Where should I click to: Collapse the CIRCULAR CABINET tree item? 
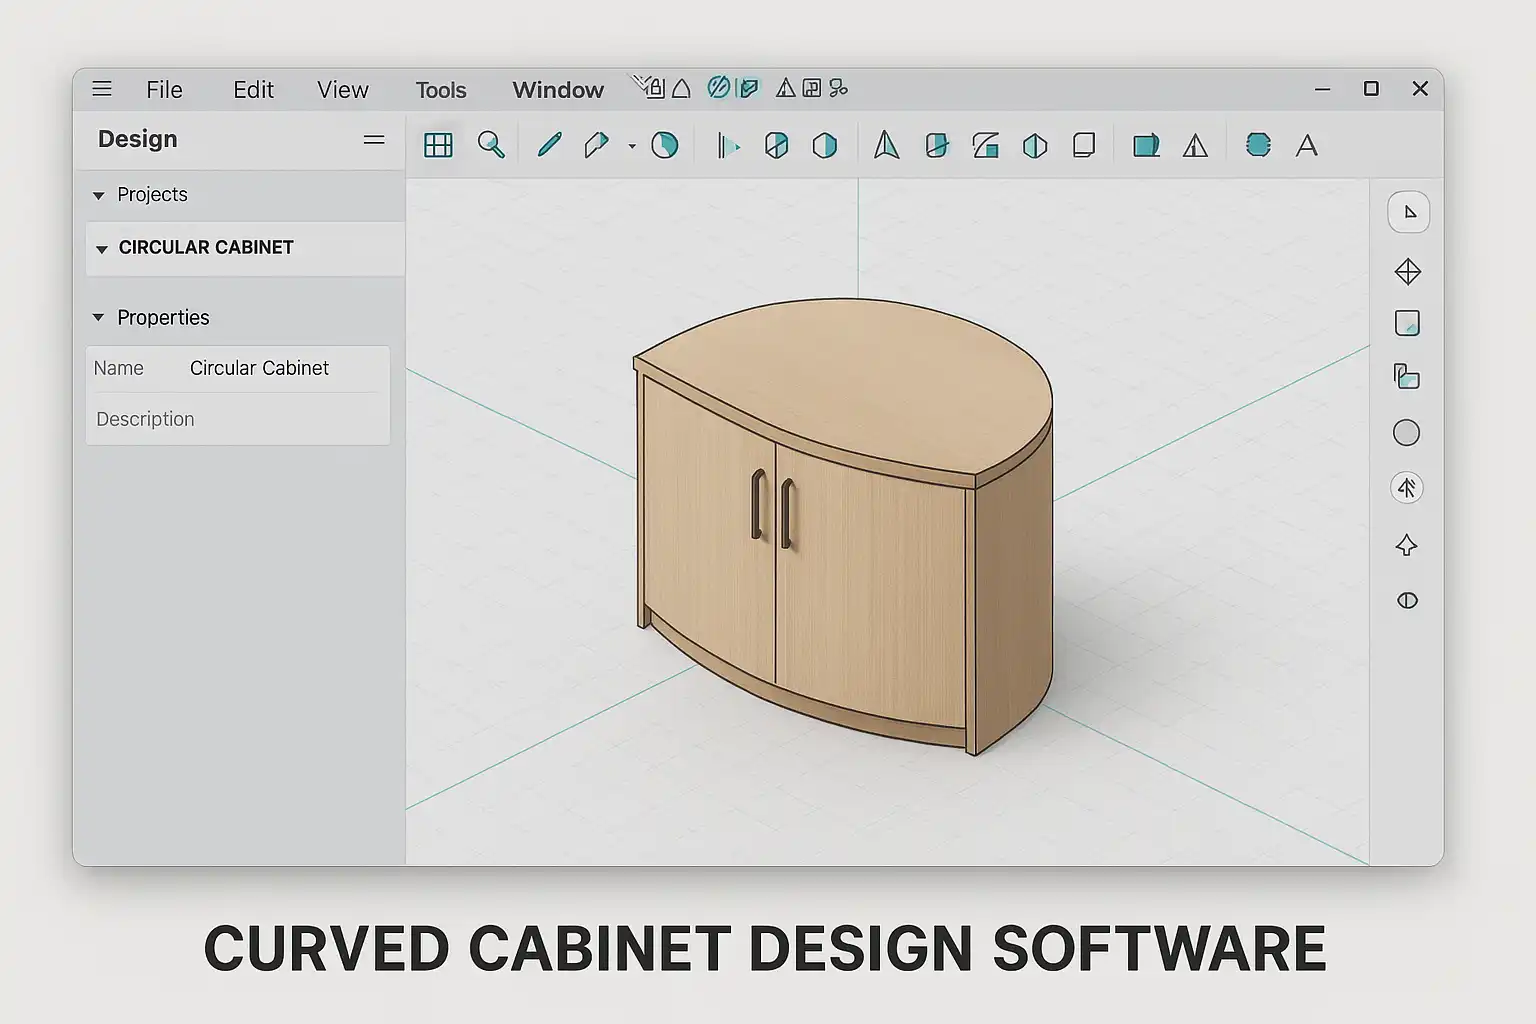click(101, 249)
